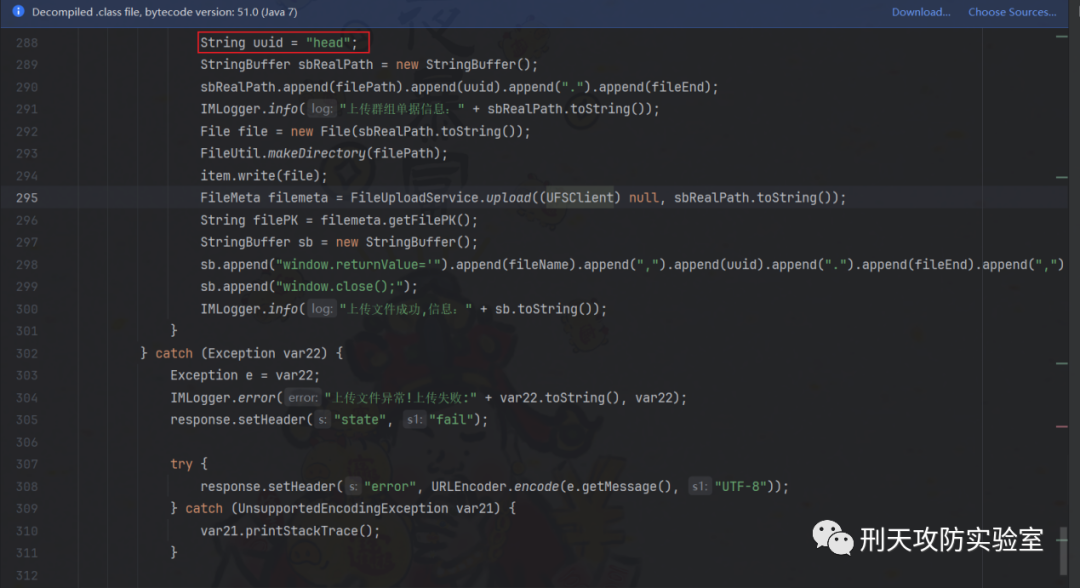Click the sb.append("window.close();") line
This screenshot has width=1080, height=588.
[x=309, y=286]
